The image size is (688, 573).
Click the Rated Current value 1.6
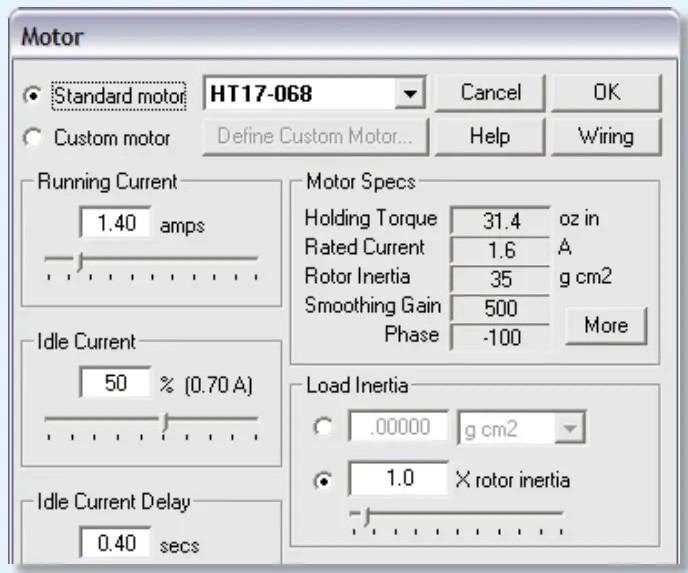pos(500,250)
